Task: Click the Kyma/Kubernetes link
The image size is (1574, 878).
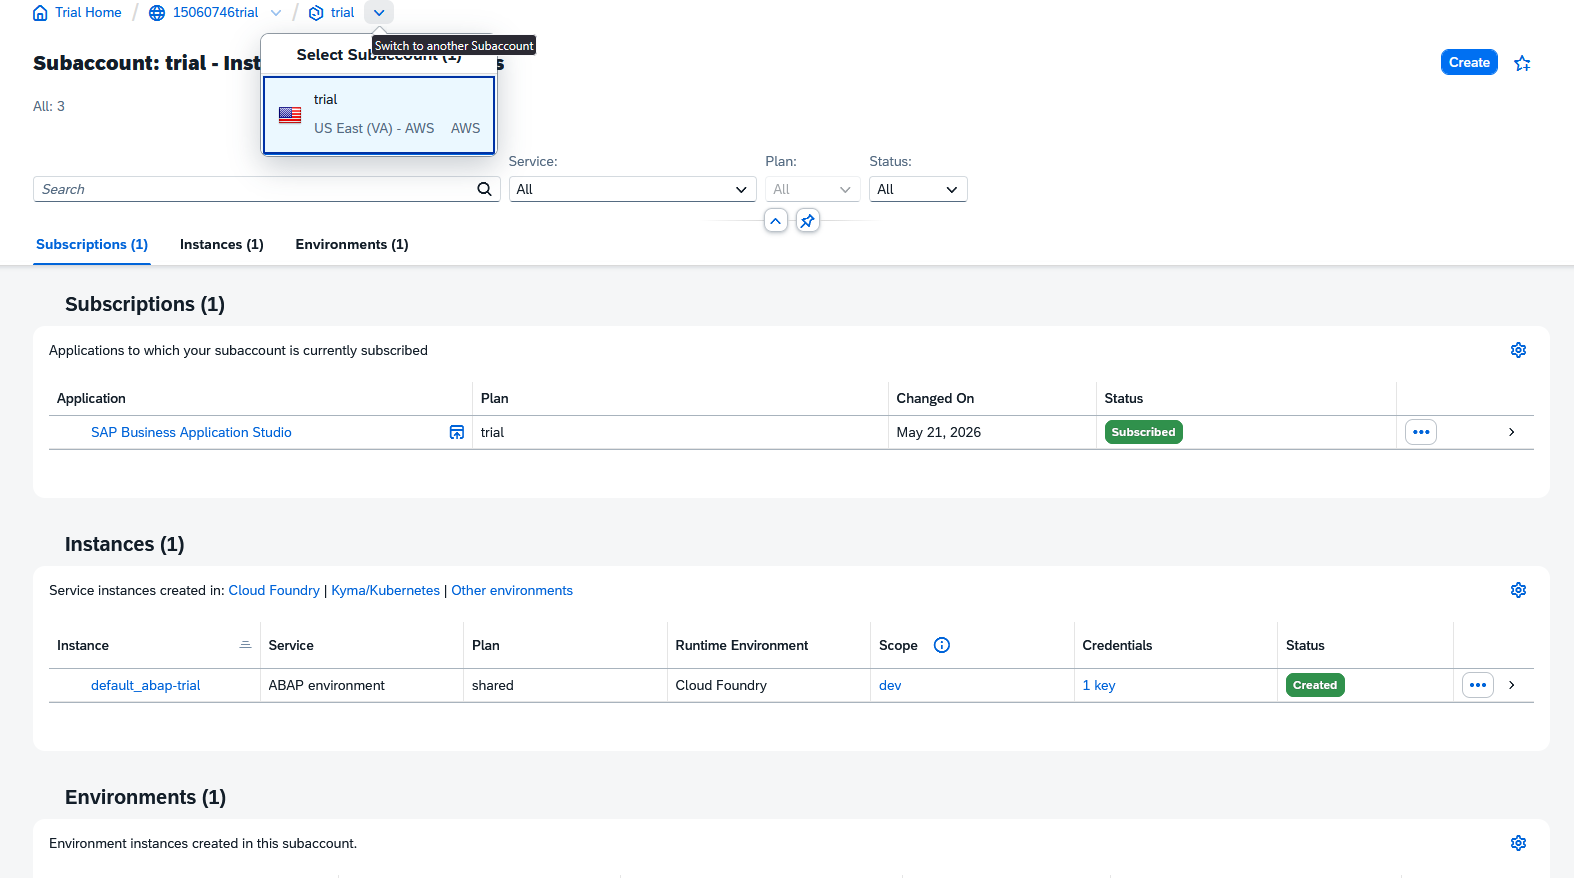Action: point(386,590)
